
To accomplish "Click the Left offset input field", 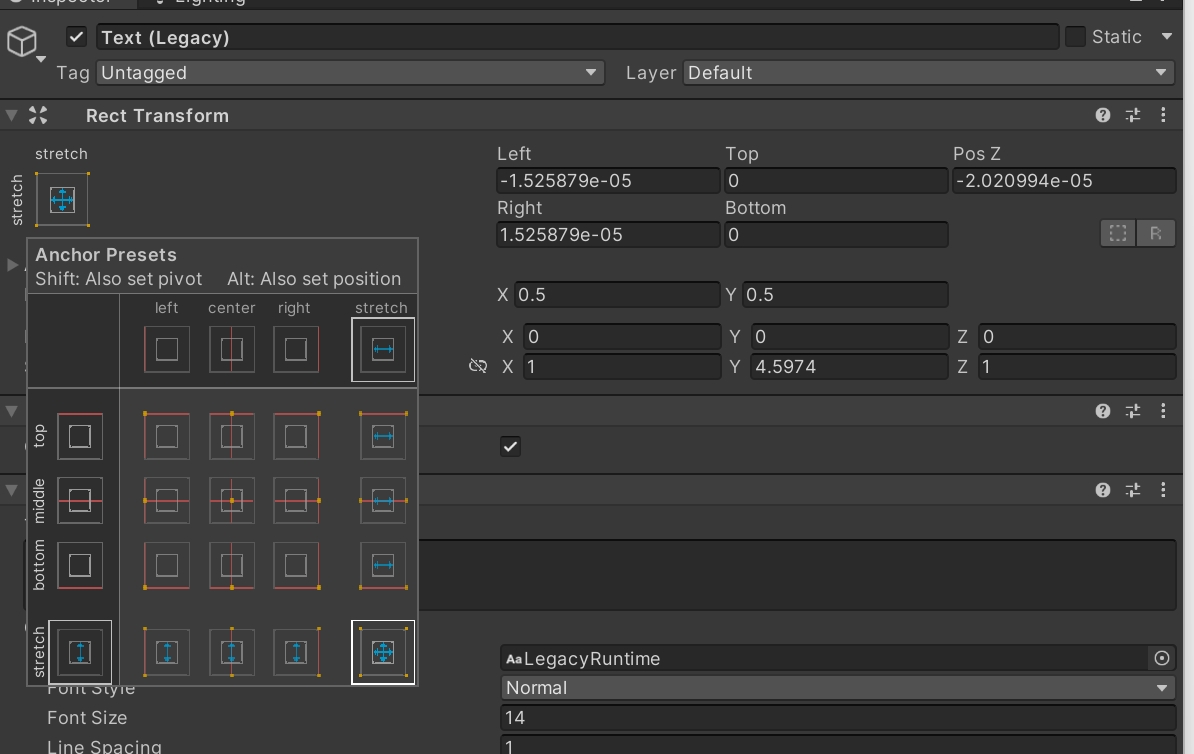I will coord(608,181).
